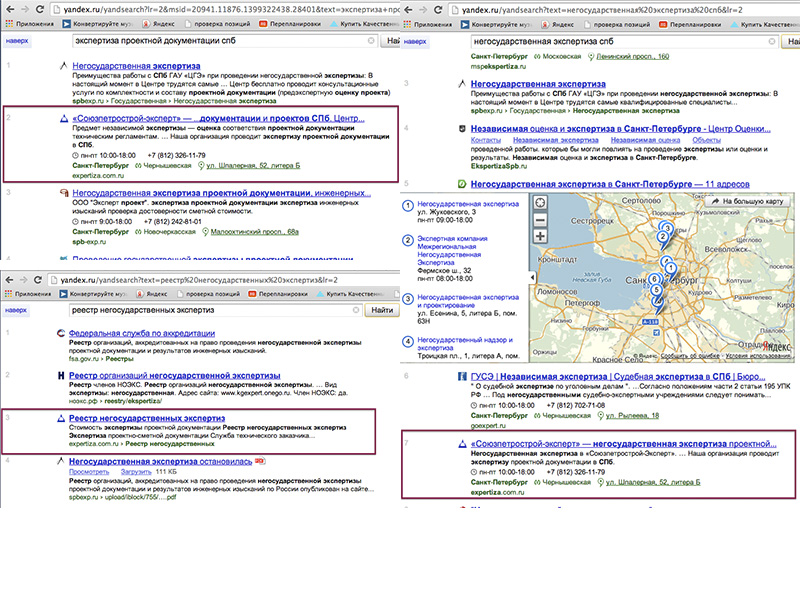
Task: Open address link 'ул. Рылеева, 18'
Action: coord(632,416)
